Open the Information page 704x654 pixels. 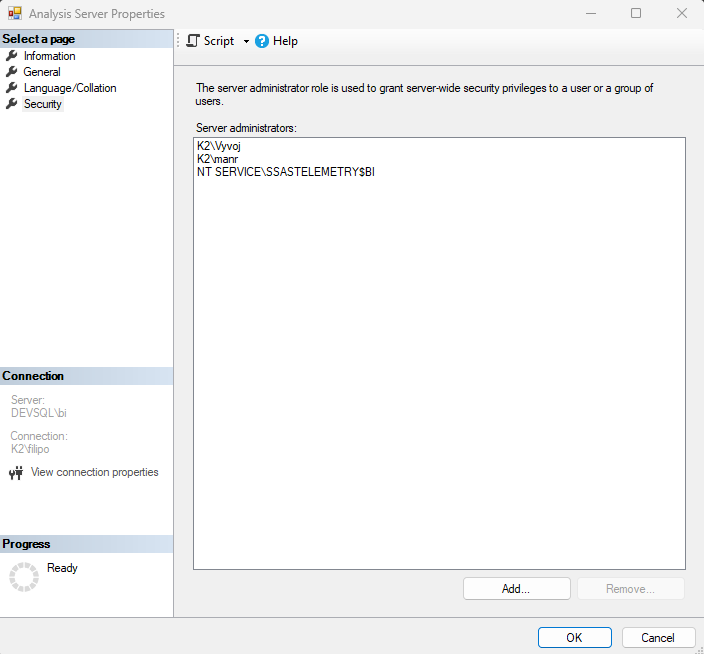coord(49,56)
